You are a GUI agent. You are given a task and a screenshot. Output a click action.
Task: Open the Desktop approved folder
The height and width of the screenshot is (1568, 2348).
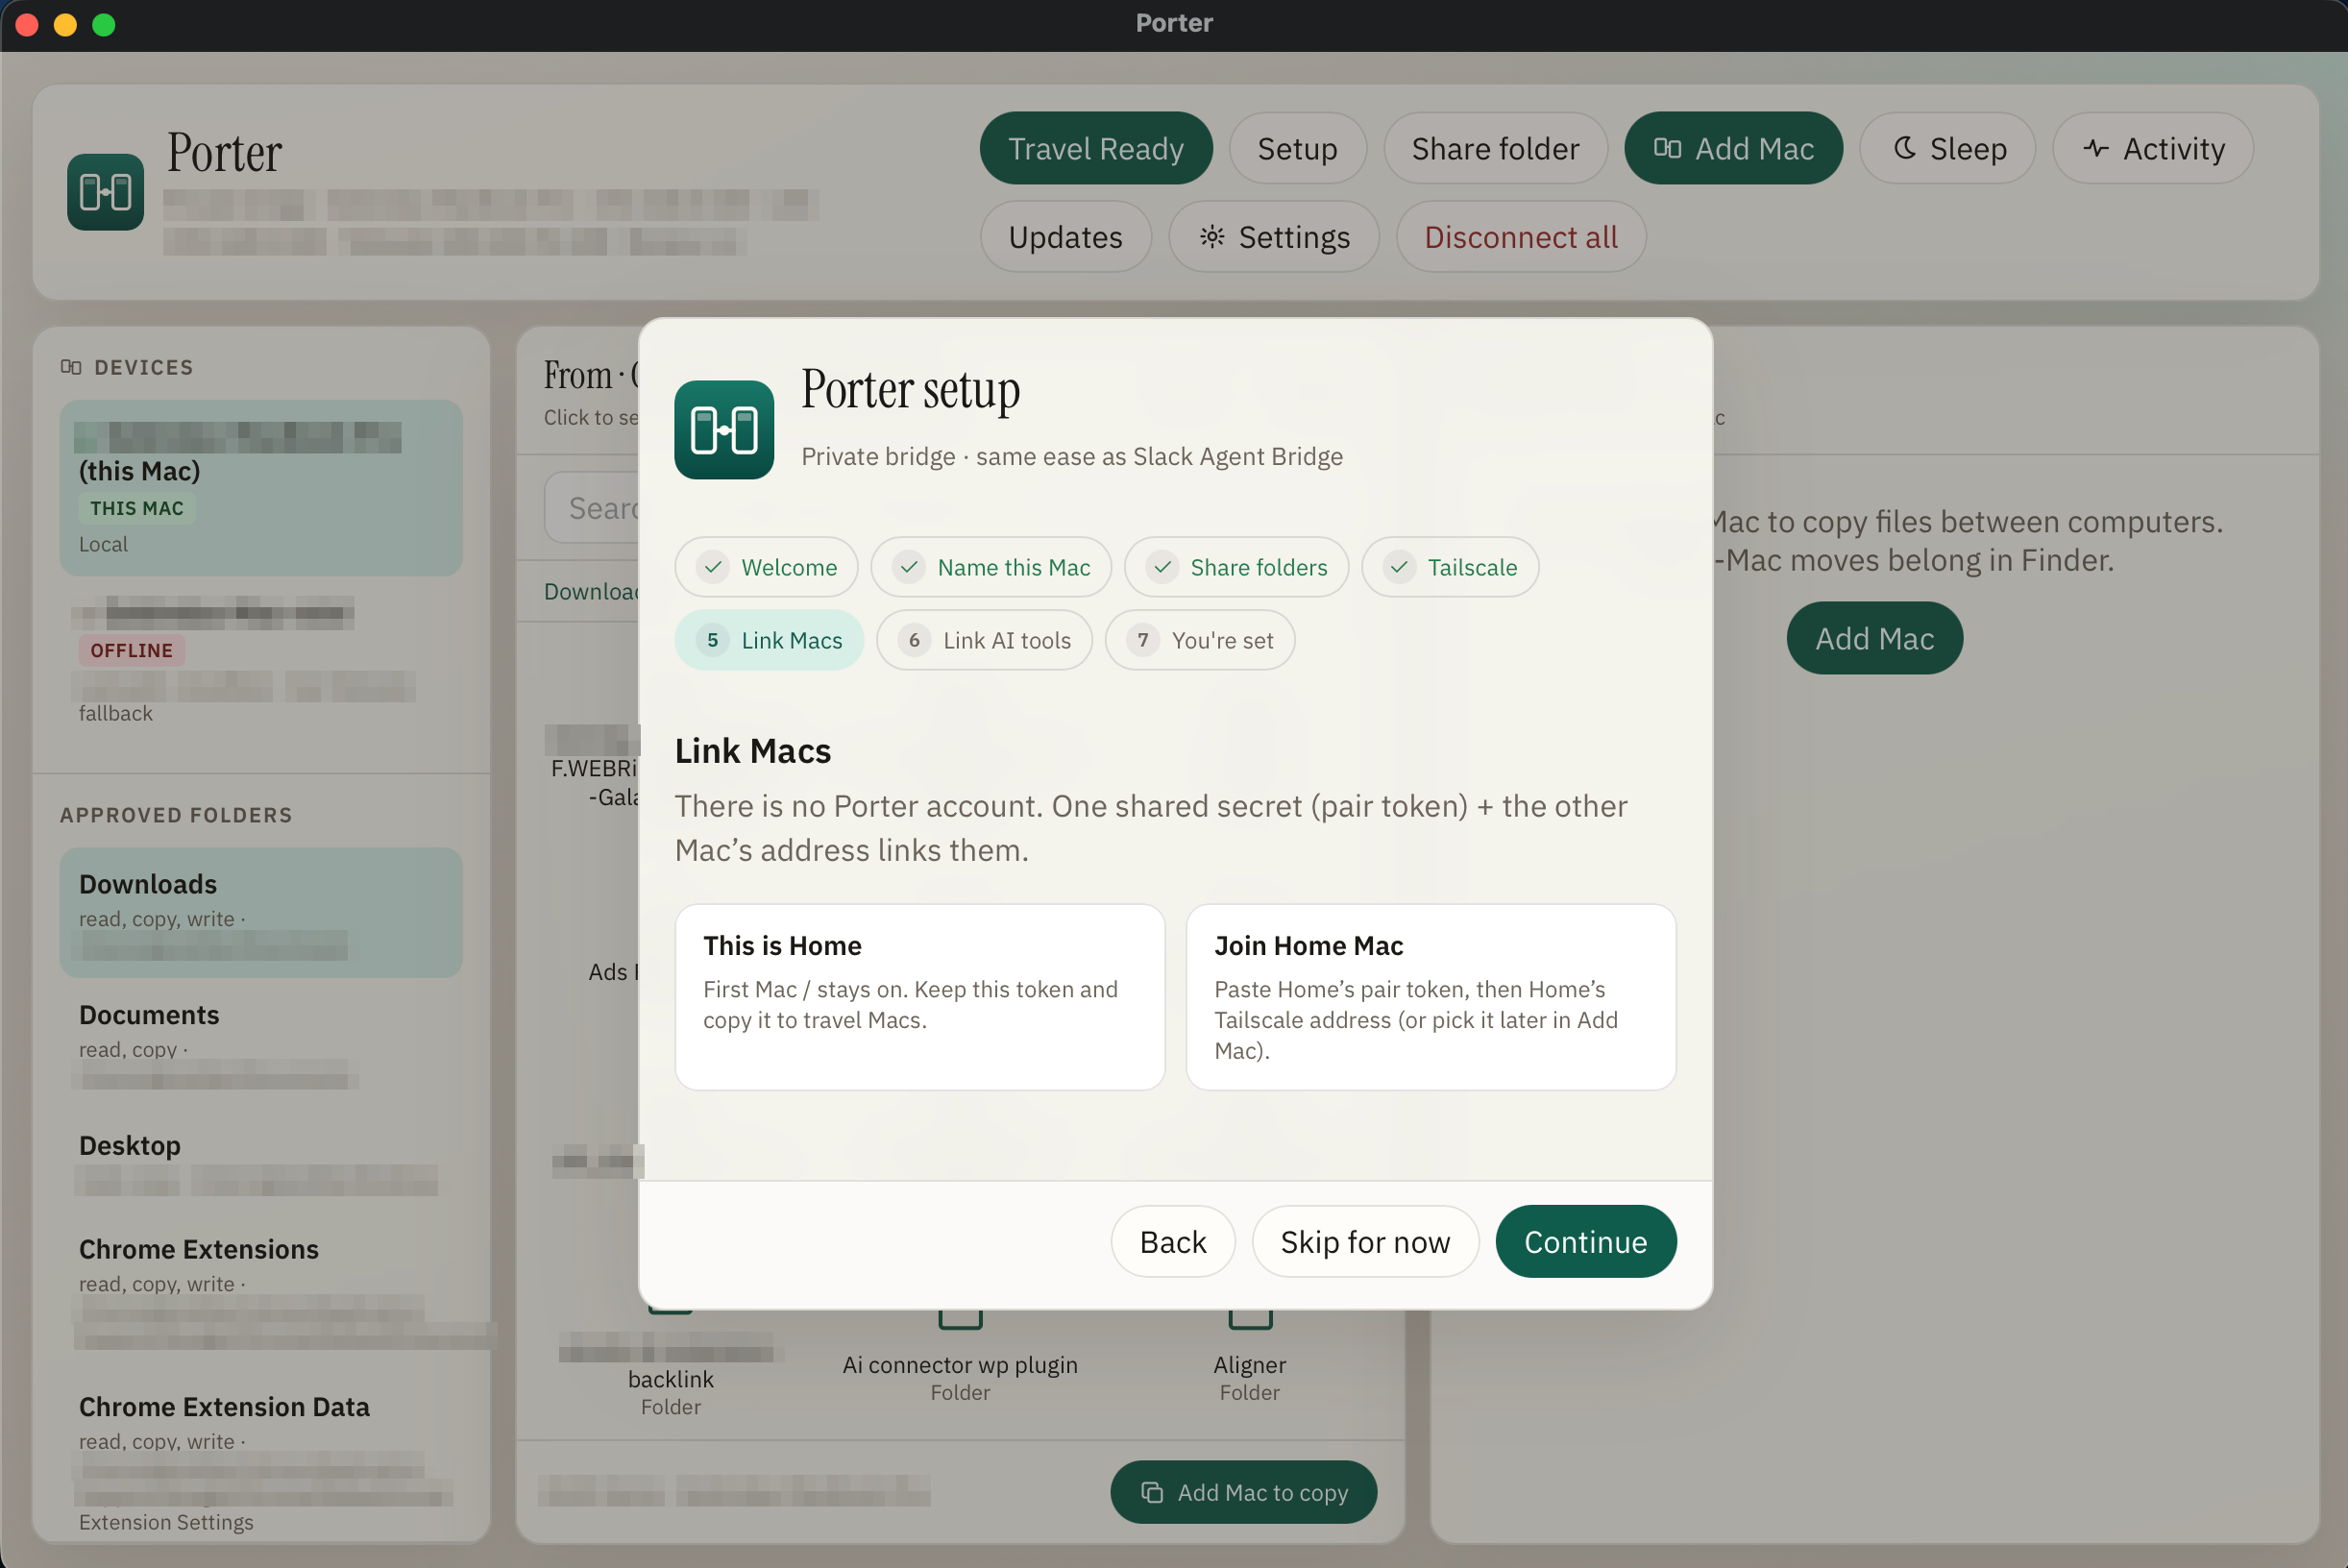[x=261, y=1163]
